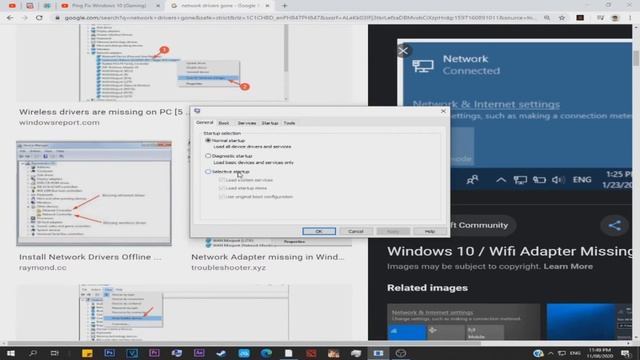Bookmark this page with star icon

tap(562, 18)
